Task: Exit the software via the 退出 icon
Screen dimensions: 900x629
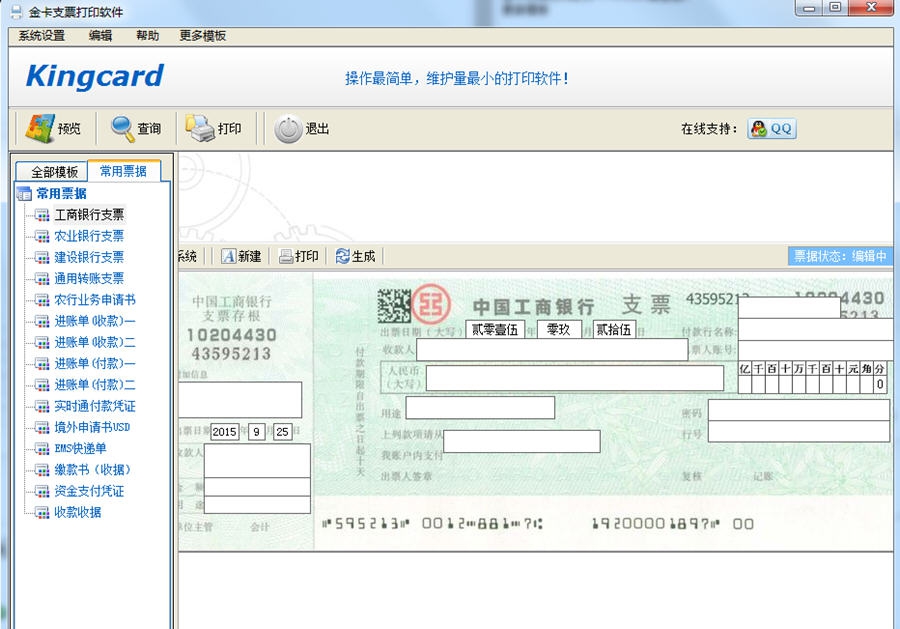Action: [x=300, y=128]
